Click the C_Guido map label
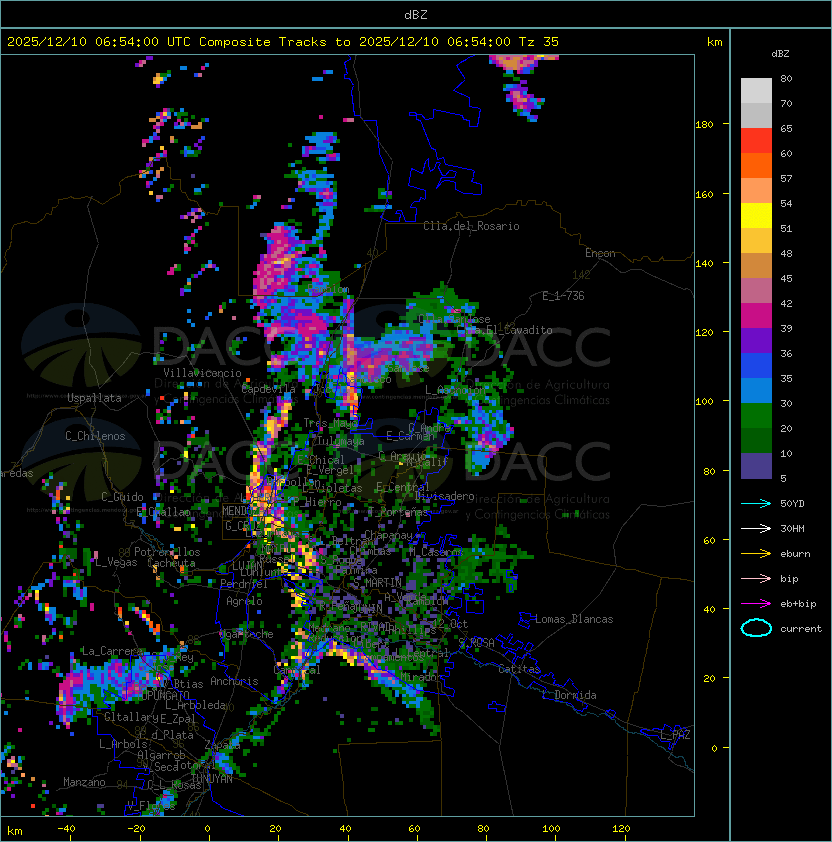Screen dimensions: 832x842 coord(122,497)
